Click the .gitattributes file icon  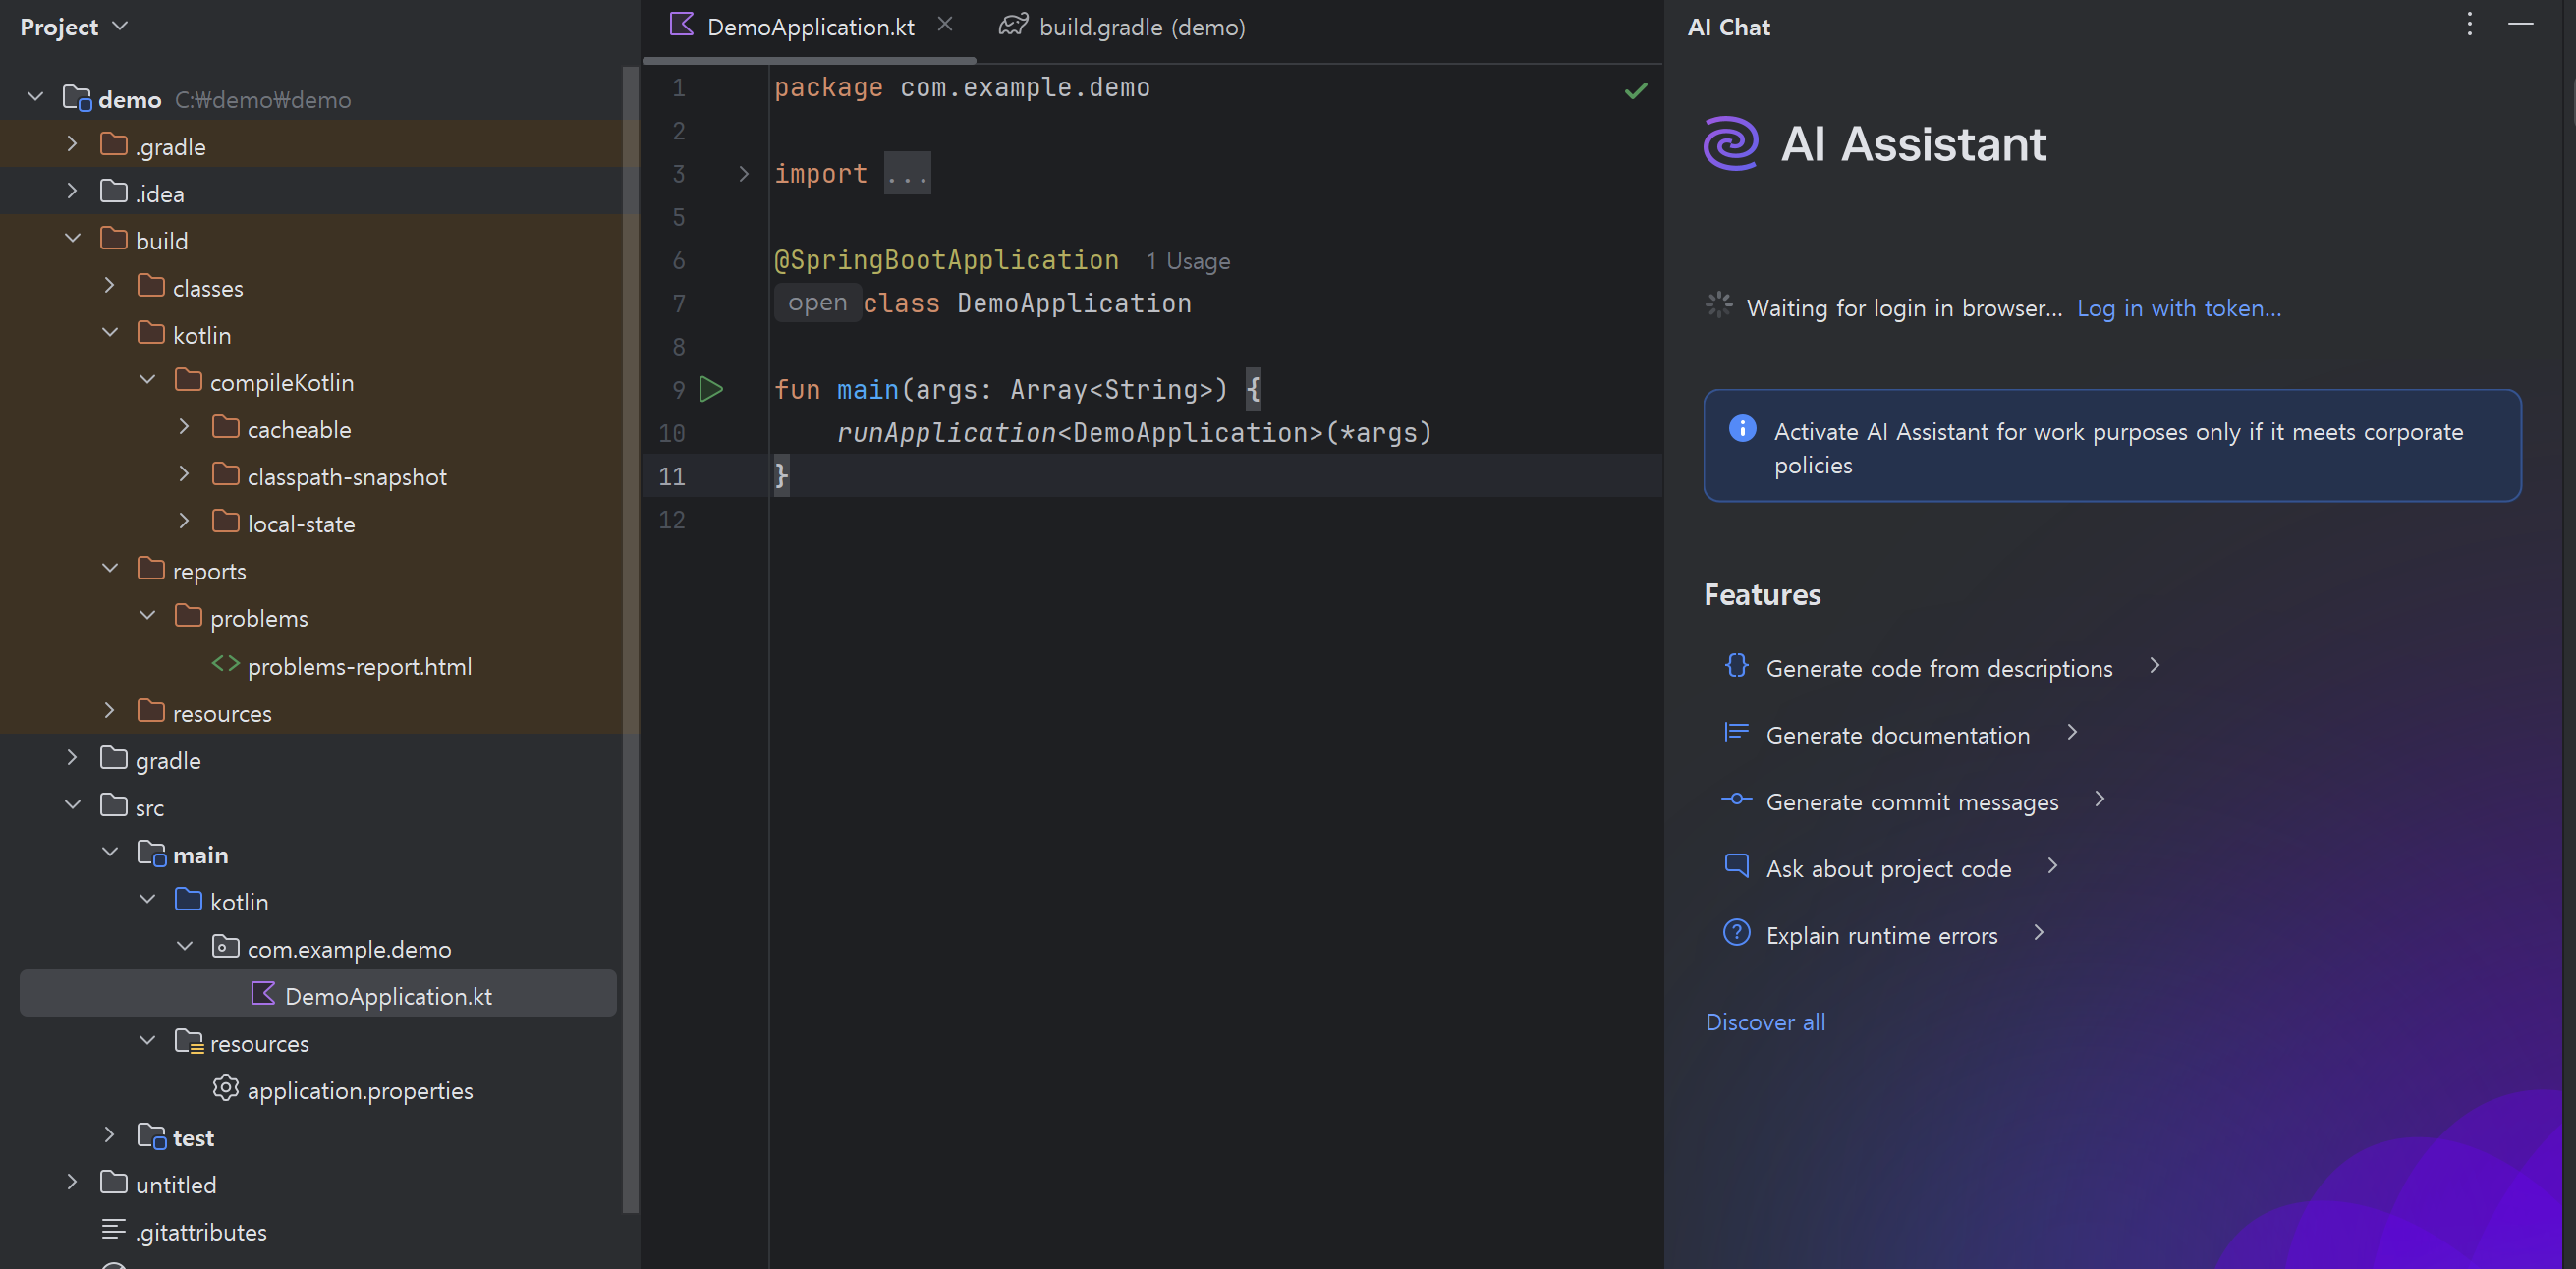click(114, 1229)
